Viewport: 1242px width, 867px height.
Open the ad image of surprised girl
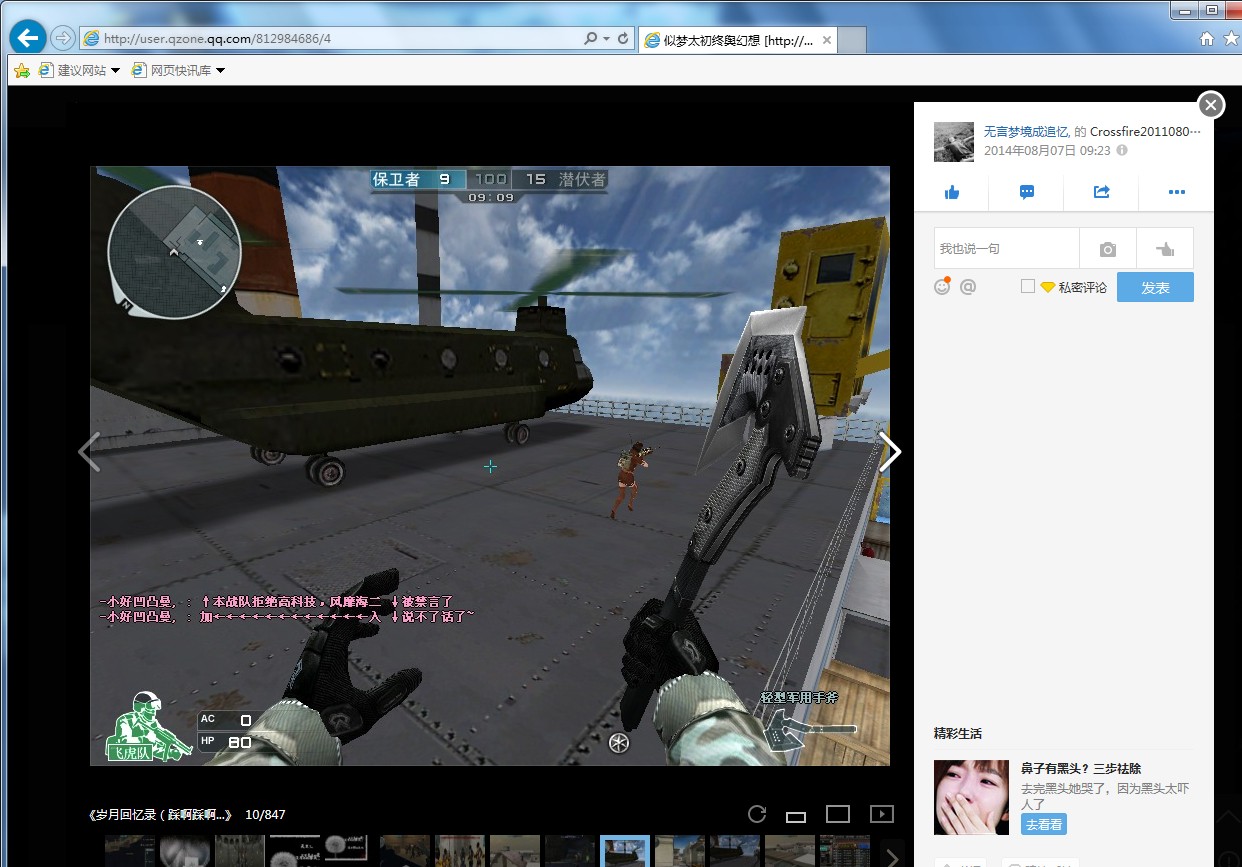(970, 797)
